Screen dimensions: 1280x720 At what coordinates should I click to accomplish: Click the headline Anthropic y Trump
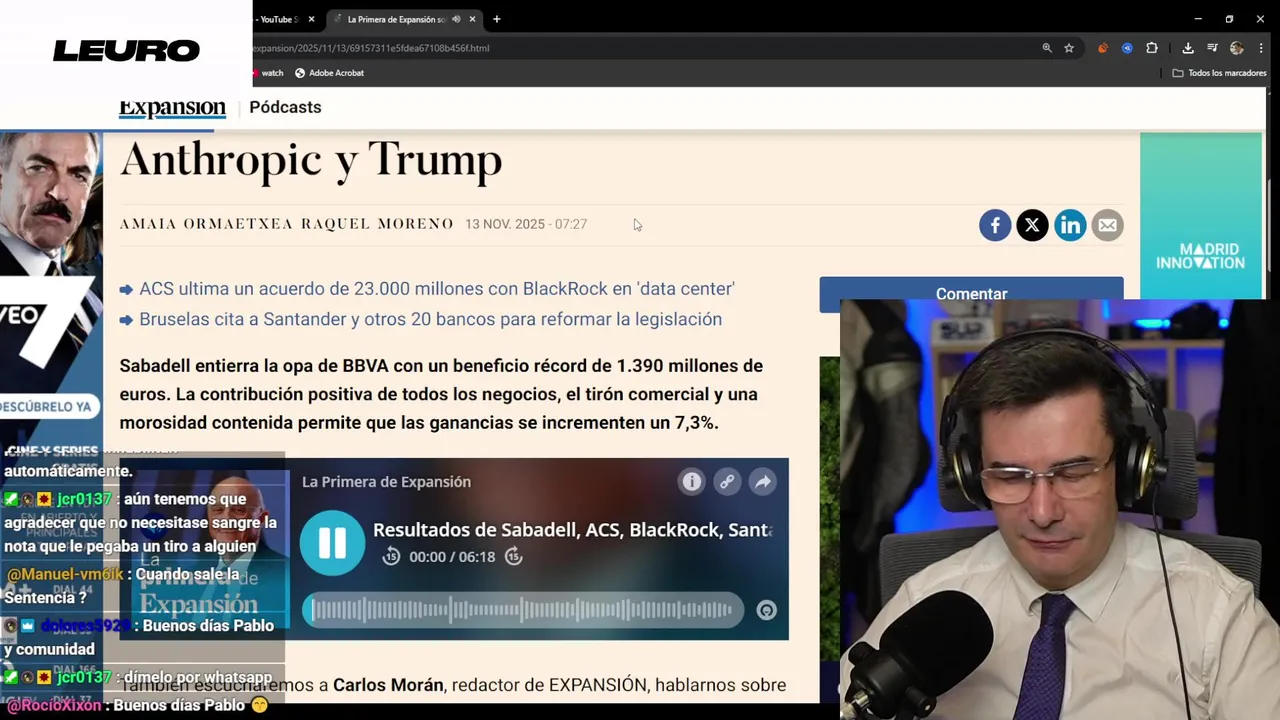pyautogui.click(x=311, y=160)
